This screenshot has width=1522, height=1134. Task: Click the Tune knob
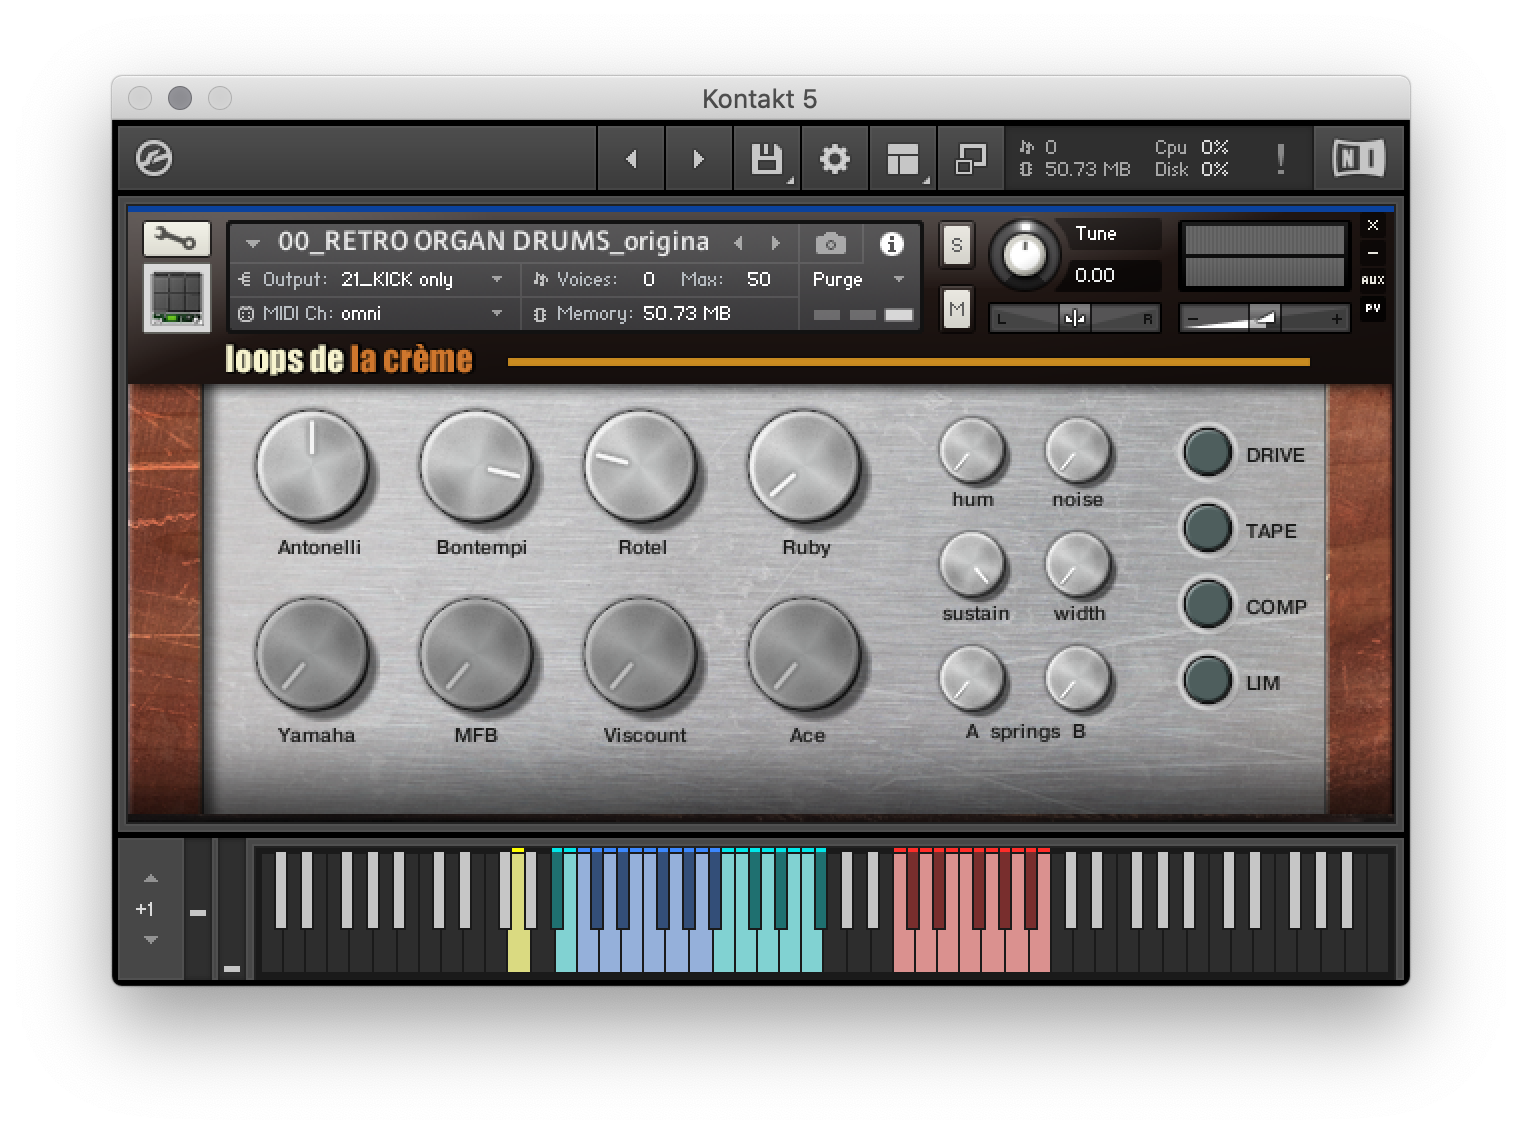tap(1024, 254)
